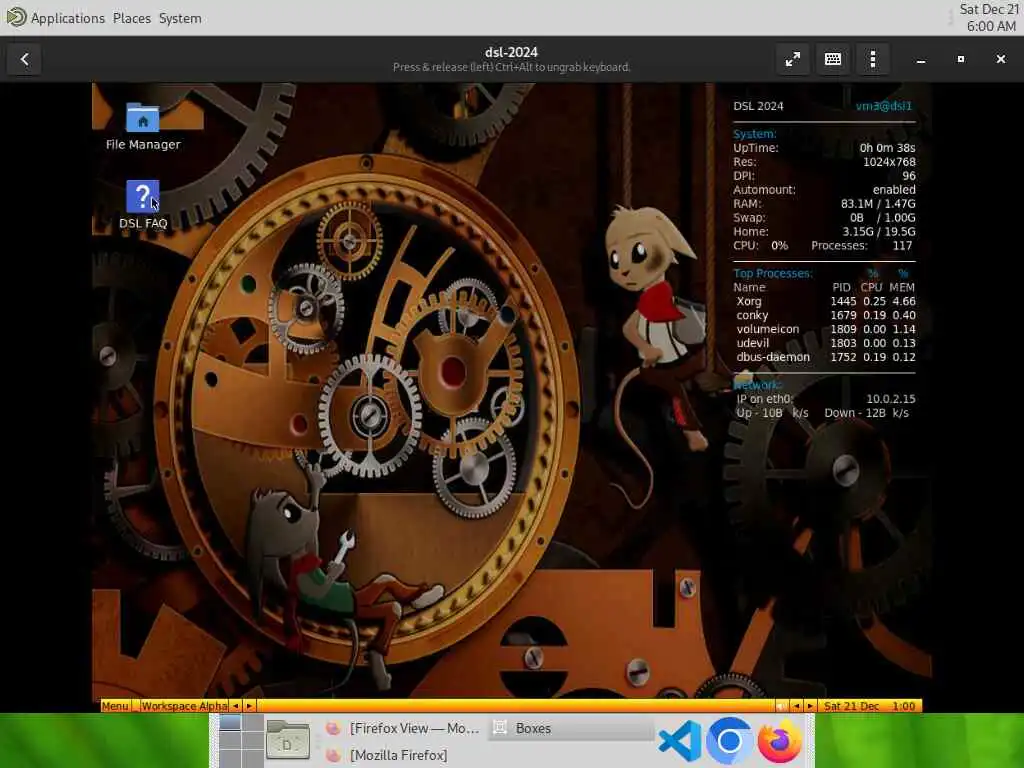Click the DSL taskbar date and time
Viewport: 1024px width, 768px height.
(869, 706)
